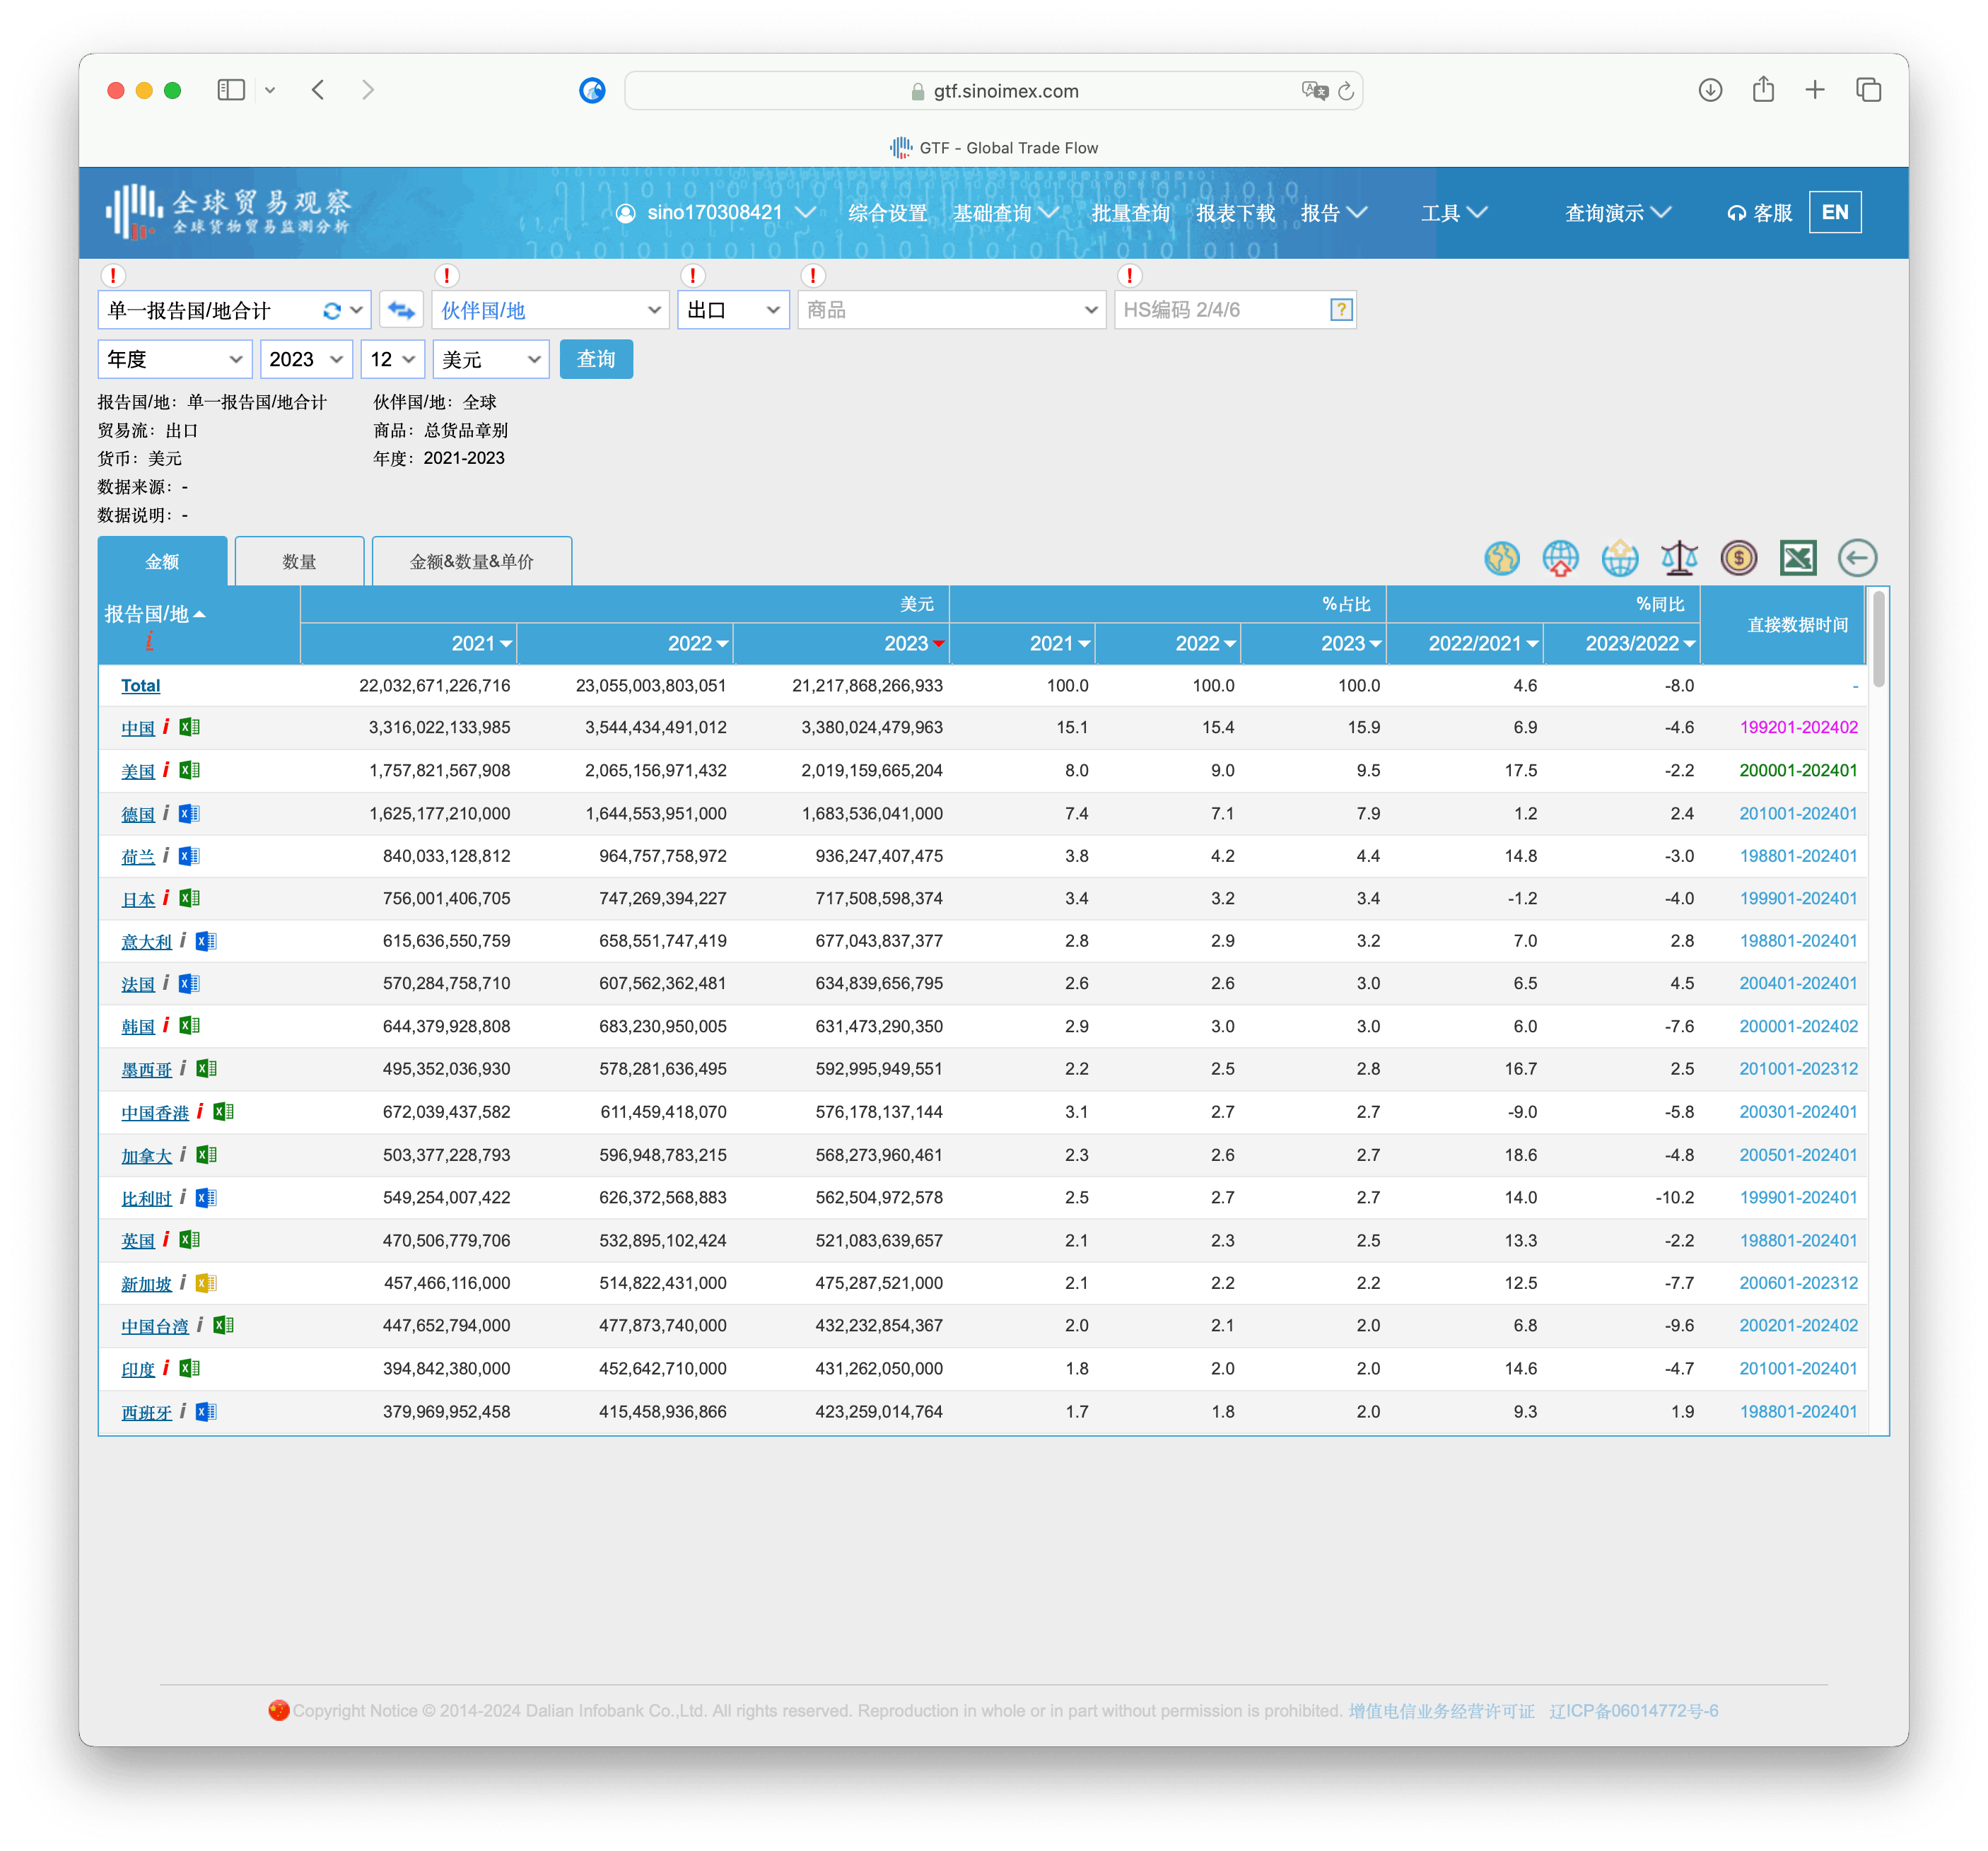
Task: Click the 199201-202402 data period for 中国
Action: coord(1798,727)
